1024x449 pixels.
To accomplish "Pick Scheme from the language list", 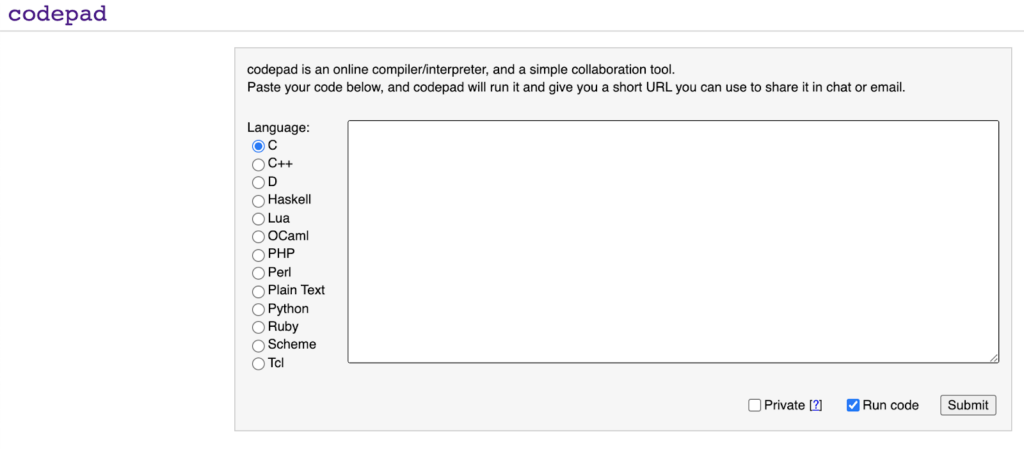I will click(258, 345).
